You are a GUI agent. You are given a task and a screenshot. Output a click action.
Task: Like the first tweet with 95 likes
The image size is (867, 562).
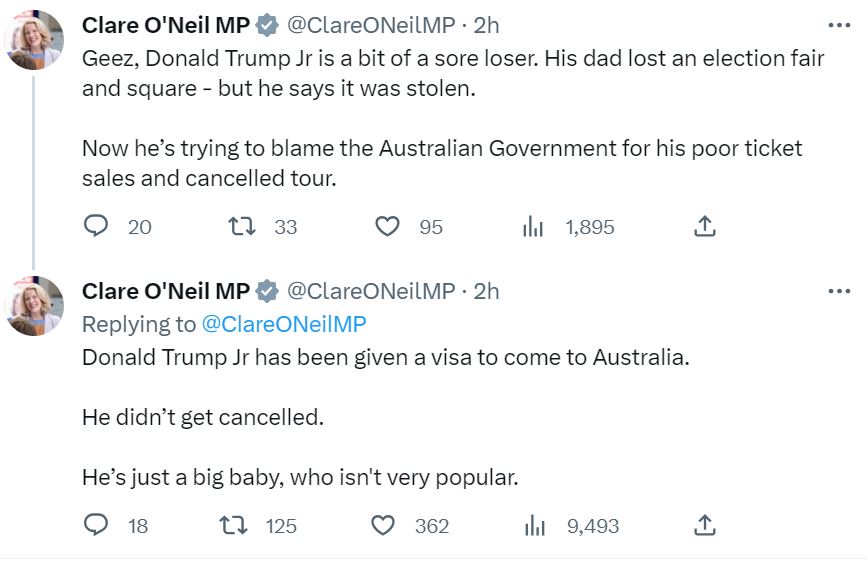click(387, 227)
